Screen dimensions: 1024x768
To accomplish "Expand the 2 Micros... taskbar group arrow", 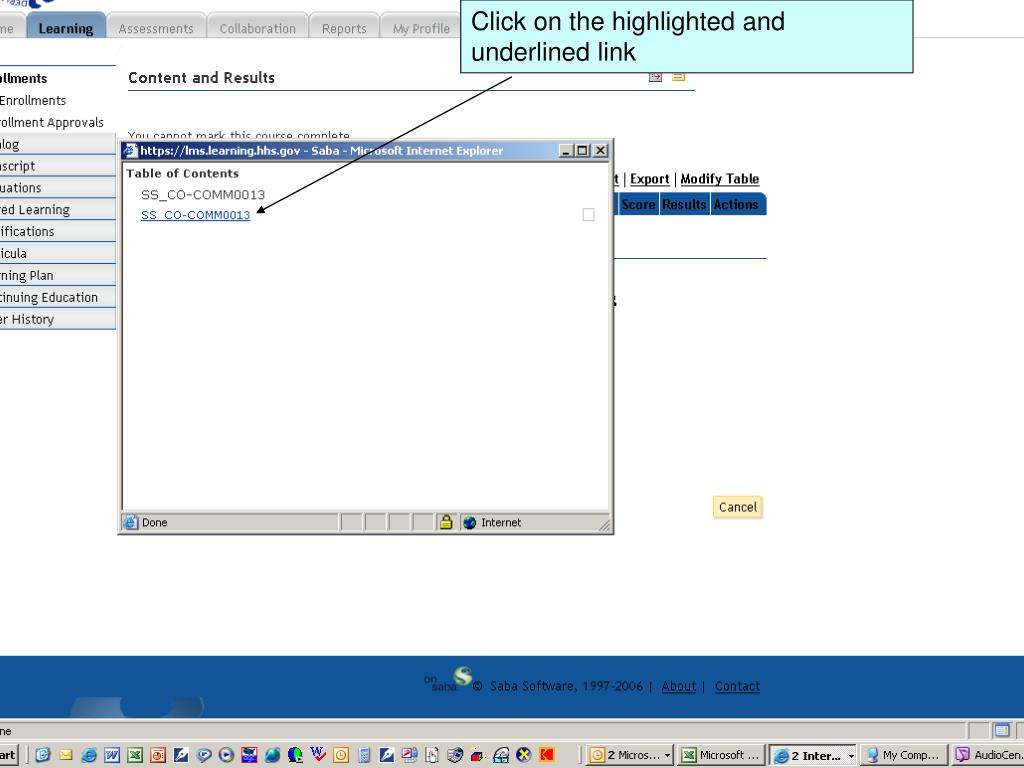I will (667, 756).
